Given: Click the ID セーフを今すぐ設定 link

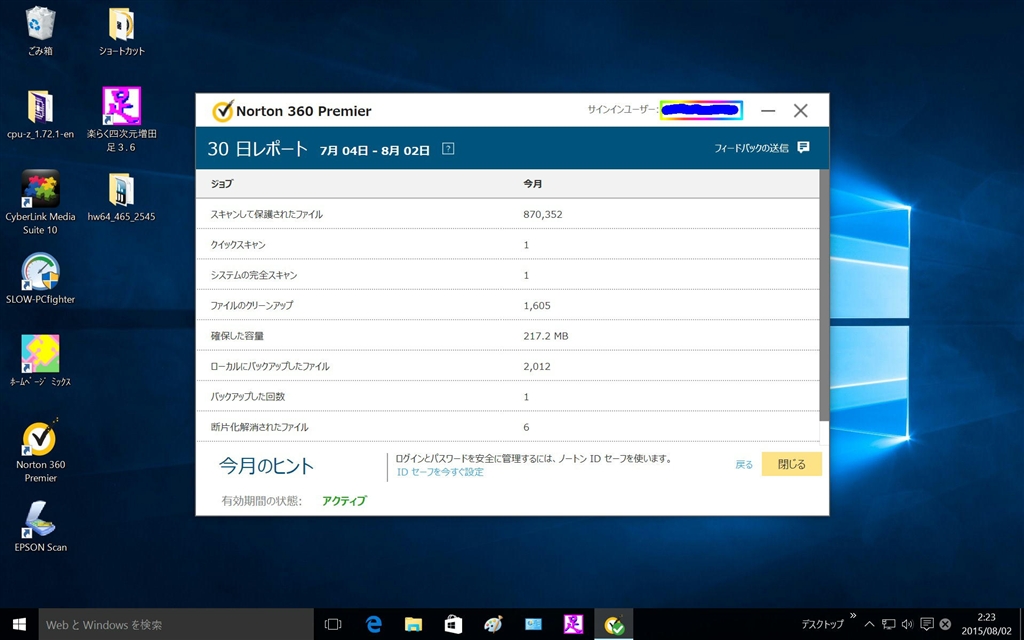Looking at the screenshot, I should click(x=440, y=472).
